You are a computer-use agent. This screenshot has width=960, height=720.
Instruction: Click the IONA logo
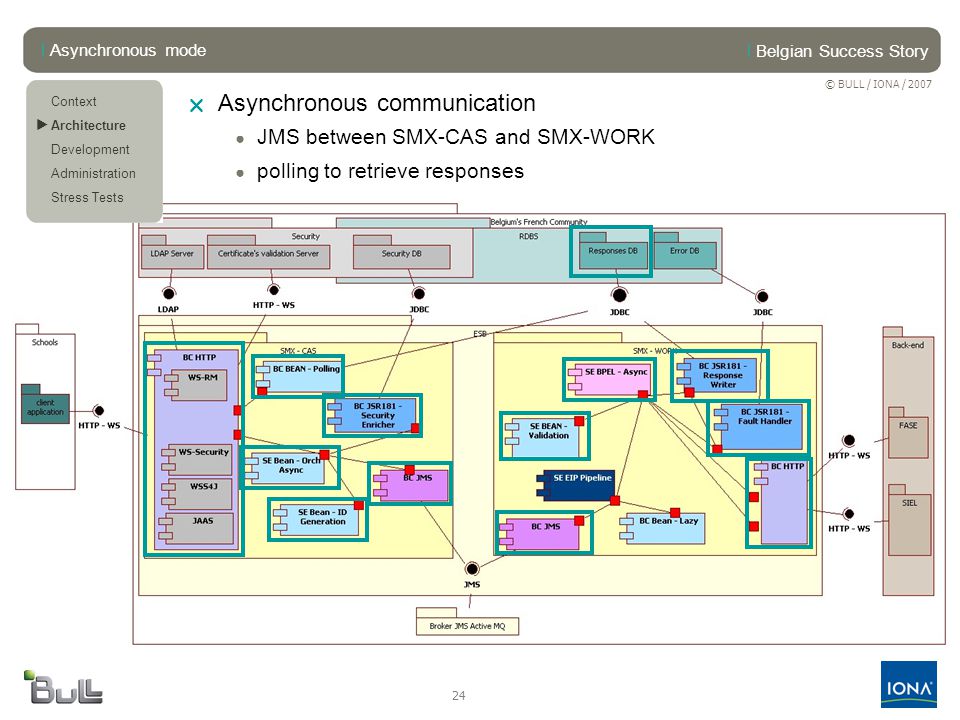click(909, 684)
